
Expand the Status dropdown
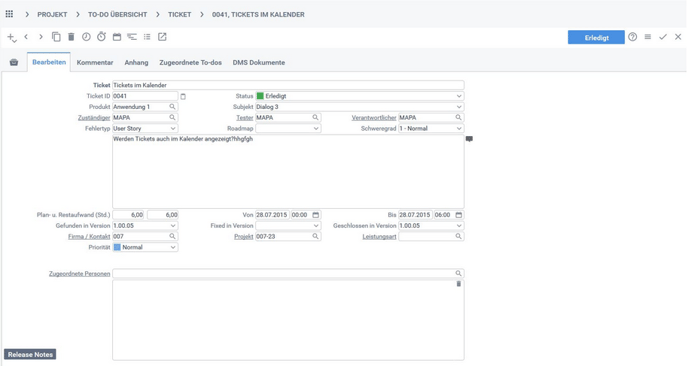pos(459,96)
